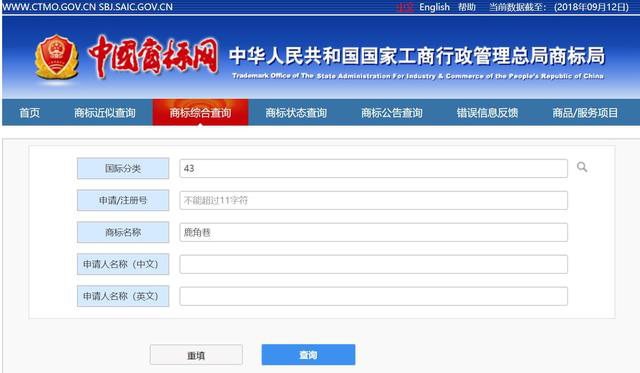This screenshot has width=640, height=373.
Task: Click the 中文 language link
Action: (404, 7)
